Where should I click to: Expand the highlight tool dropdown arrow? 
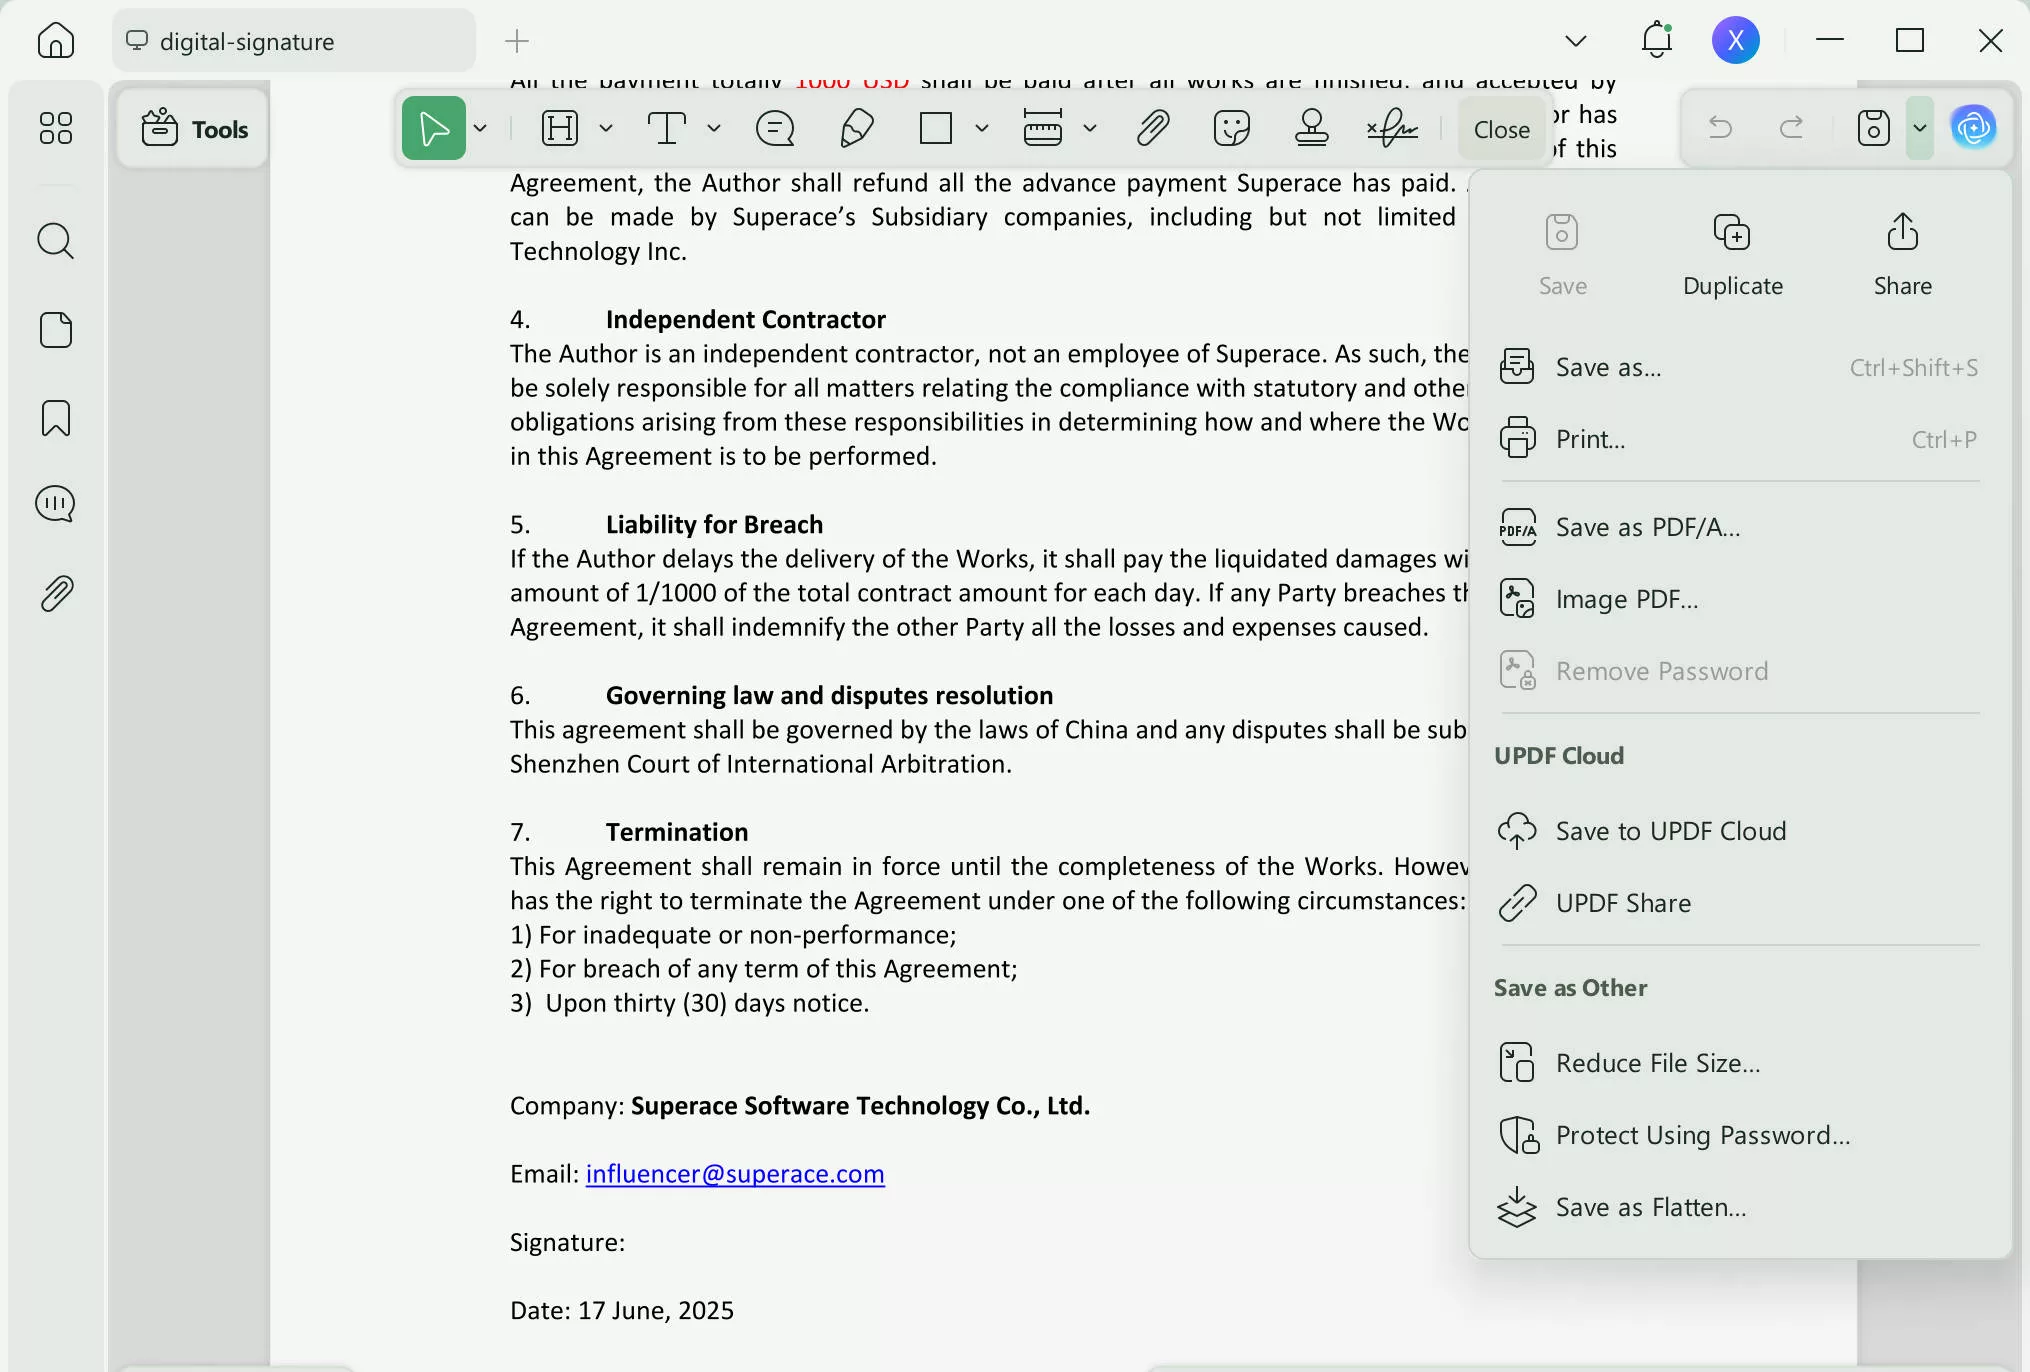point(606,128)
